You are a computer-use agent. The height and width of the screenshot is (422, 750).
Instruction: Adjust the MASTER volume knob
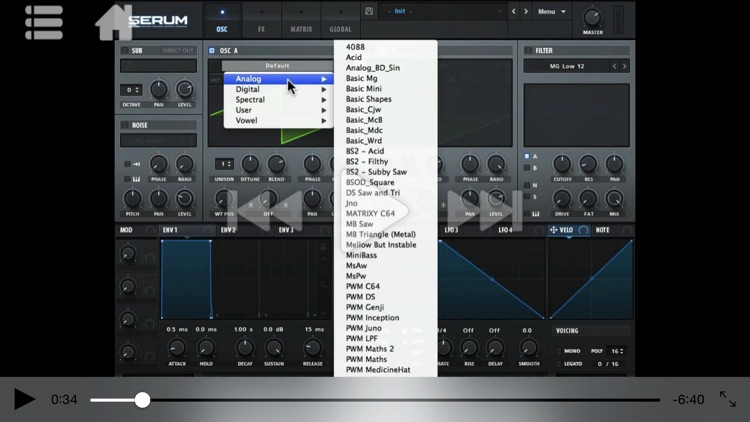pyautogui.click(x=592, y=18)
